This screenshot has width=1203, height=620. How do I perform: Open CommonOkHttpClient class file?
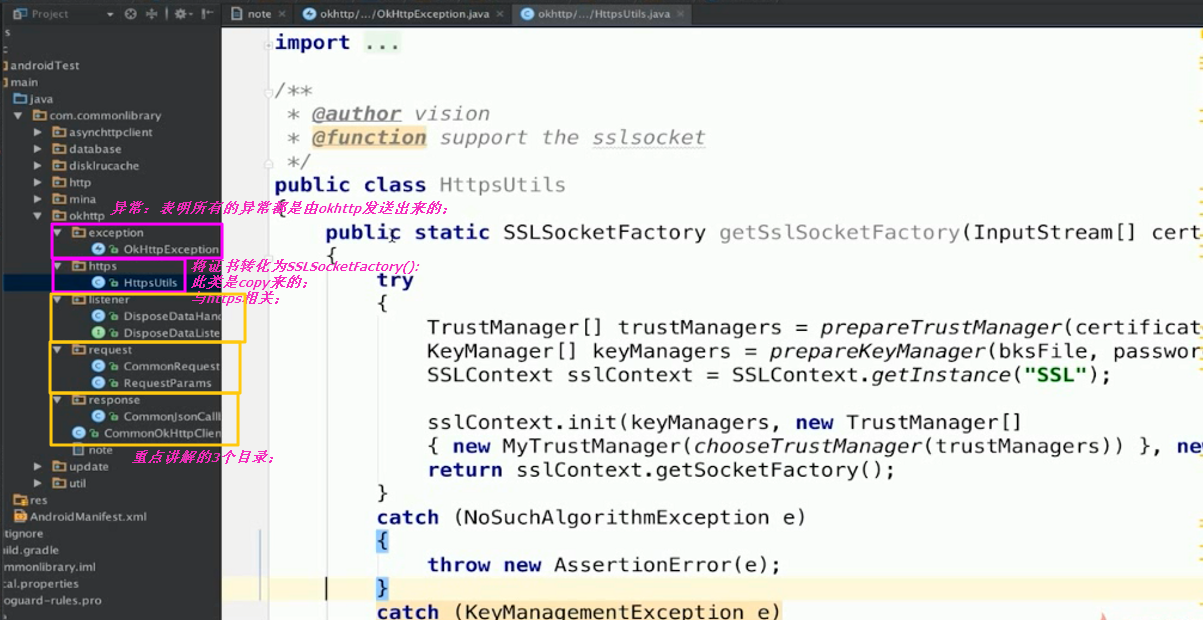click(146, 434)
